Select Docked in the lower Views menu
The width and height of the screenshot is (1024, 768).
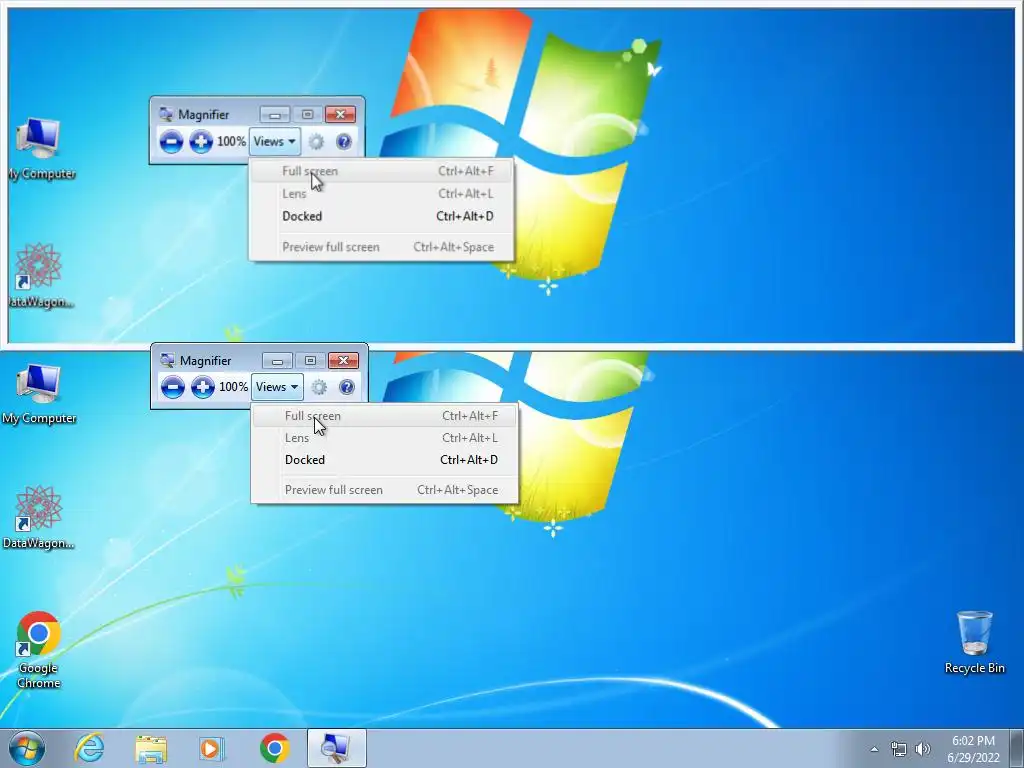pos(385,460)
